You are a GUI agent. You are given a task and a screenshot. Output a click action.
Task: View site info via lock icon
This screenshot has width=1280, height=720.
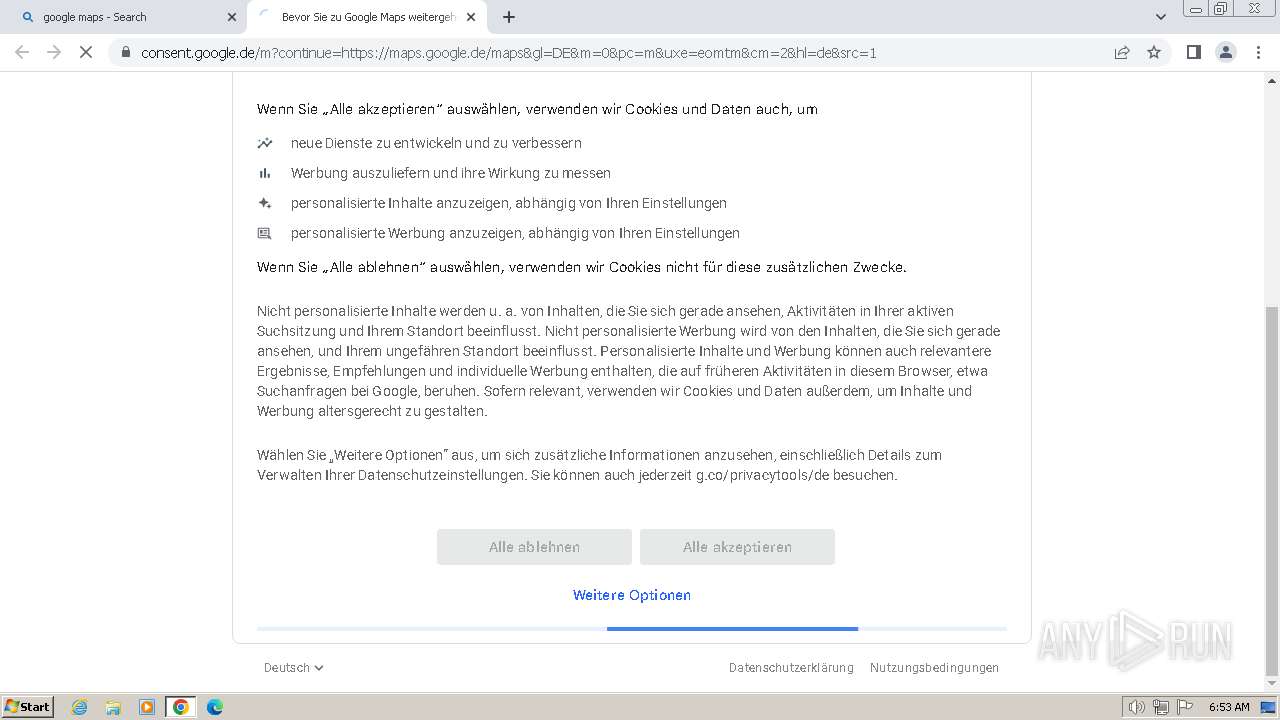point(125,52)
